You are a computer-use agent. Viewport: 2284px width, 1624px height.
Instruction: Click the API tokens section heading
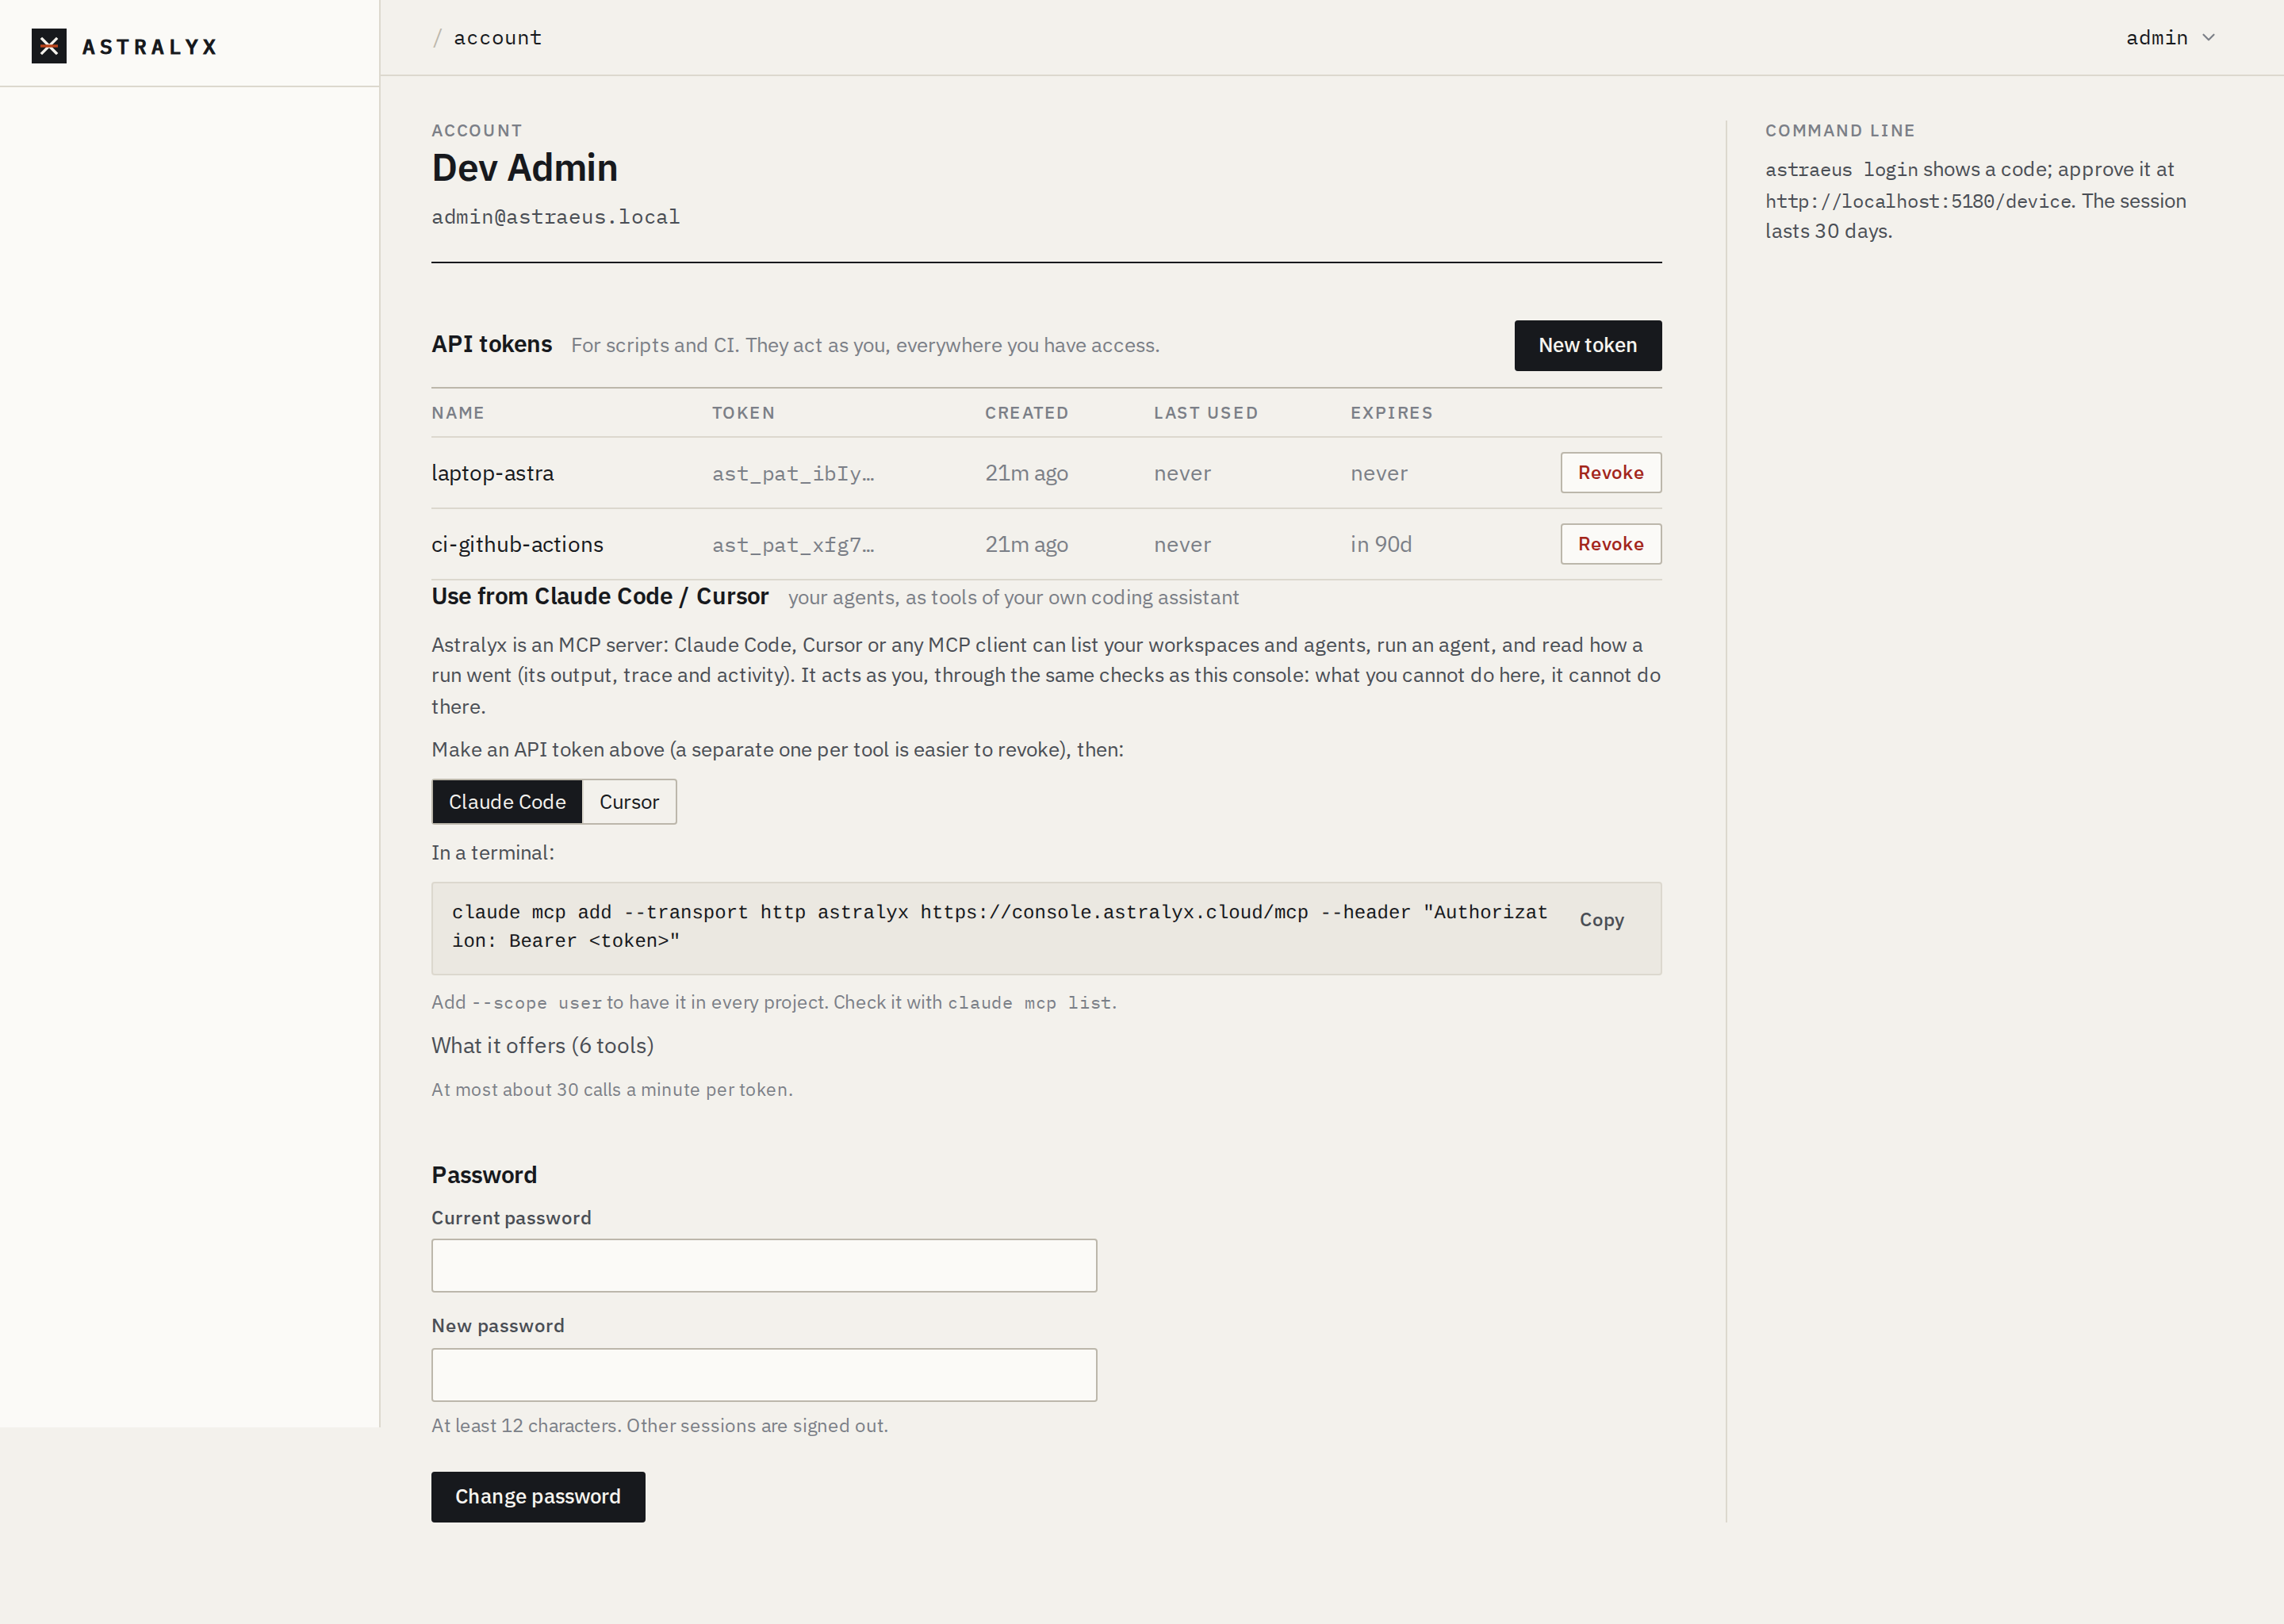(x=491, y=344)
